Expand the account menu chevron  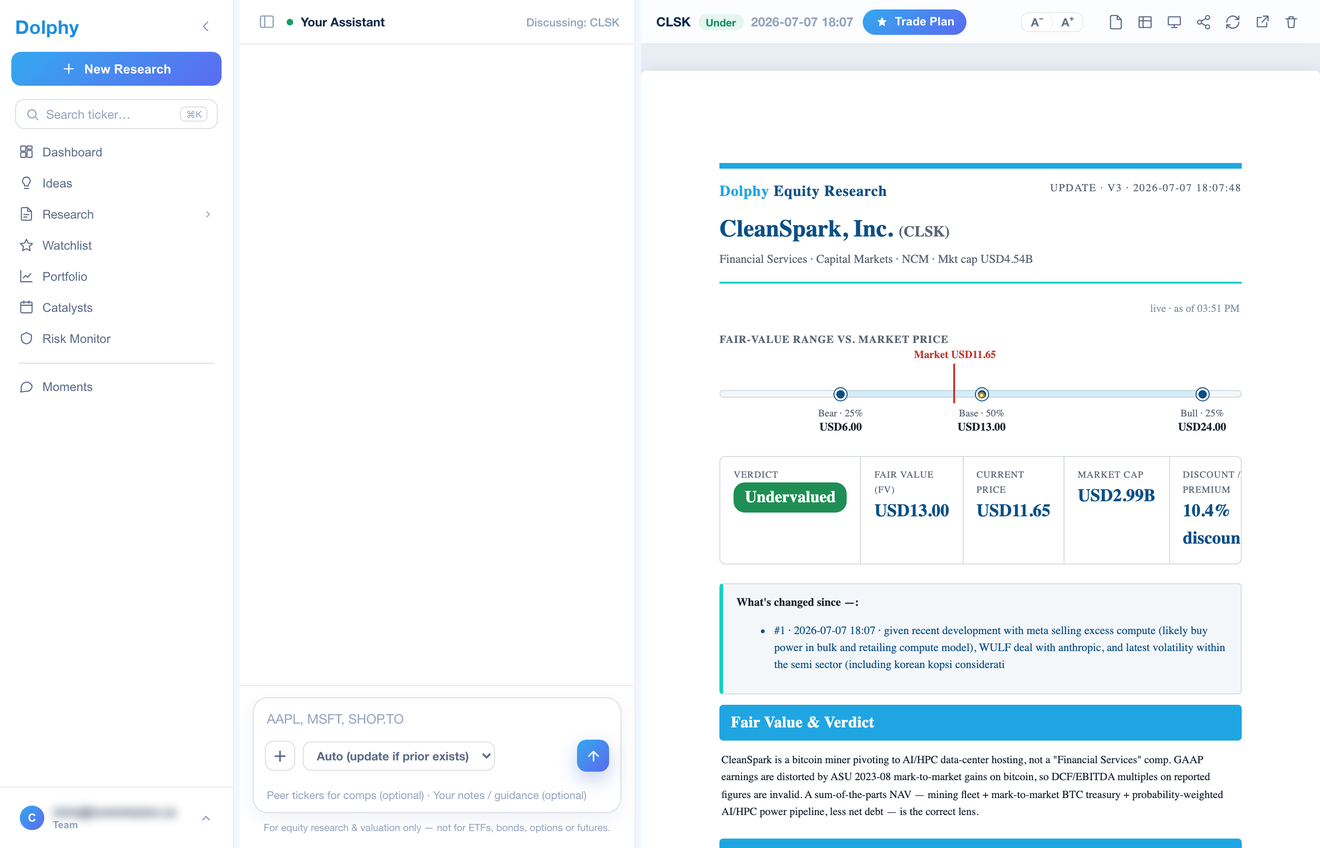point(206,818)
